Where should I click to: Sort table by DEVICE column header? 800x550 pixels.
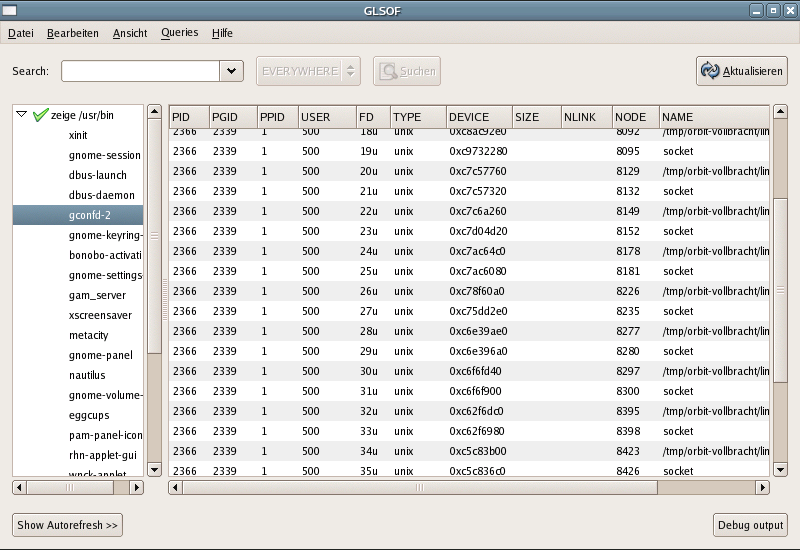pos(479,117)
